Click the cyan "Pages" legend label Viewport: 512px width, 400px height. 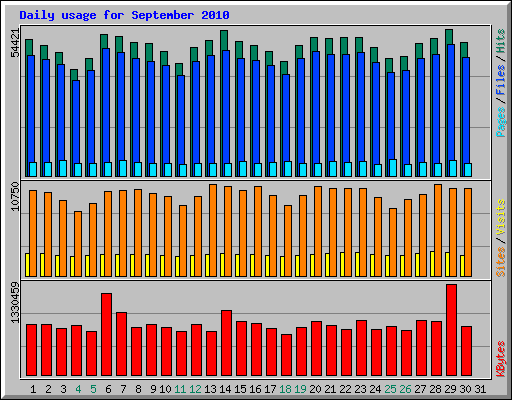pos(501,122)
